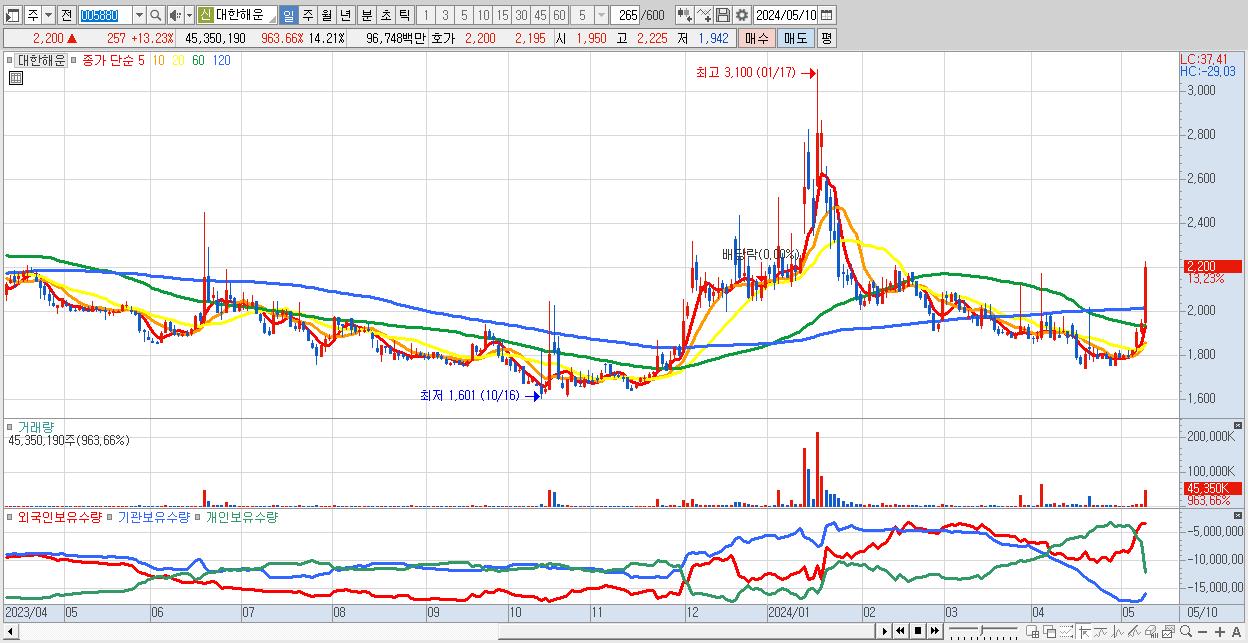Click the candle compare chart icon
The width and height of the screenshot is (1248, 643).
[x=684, y=15]
